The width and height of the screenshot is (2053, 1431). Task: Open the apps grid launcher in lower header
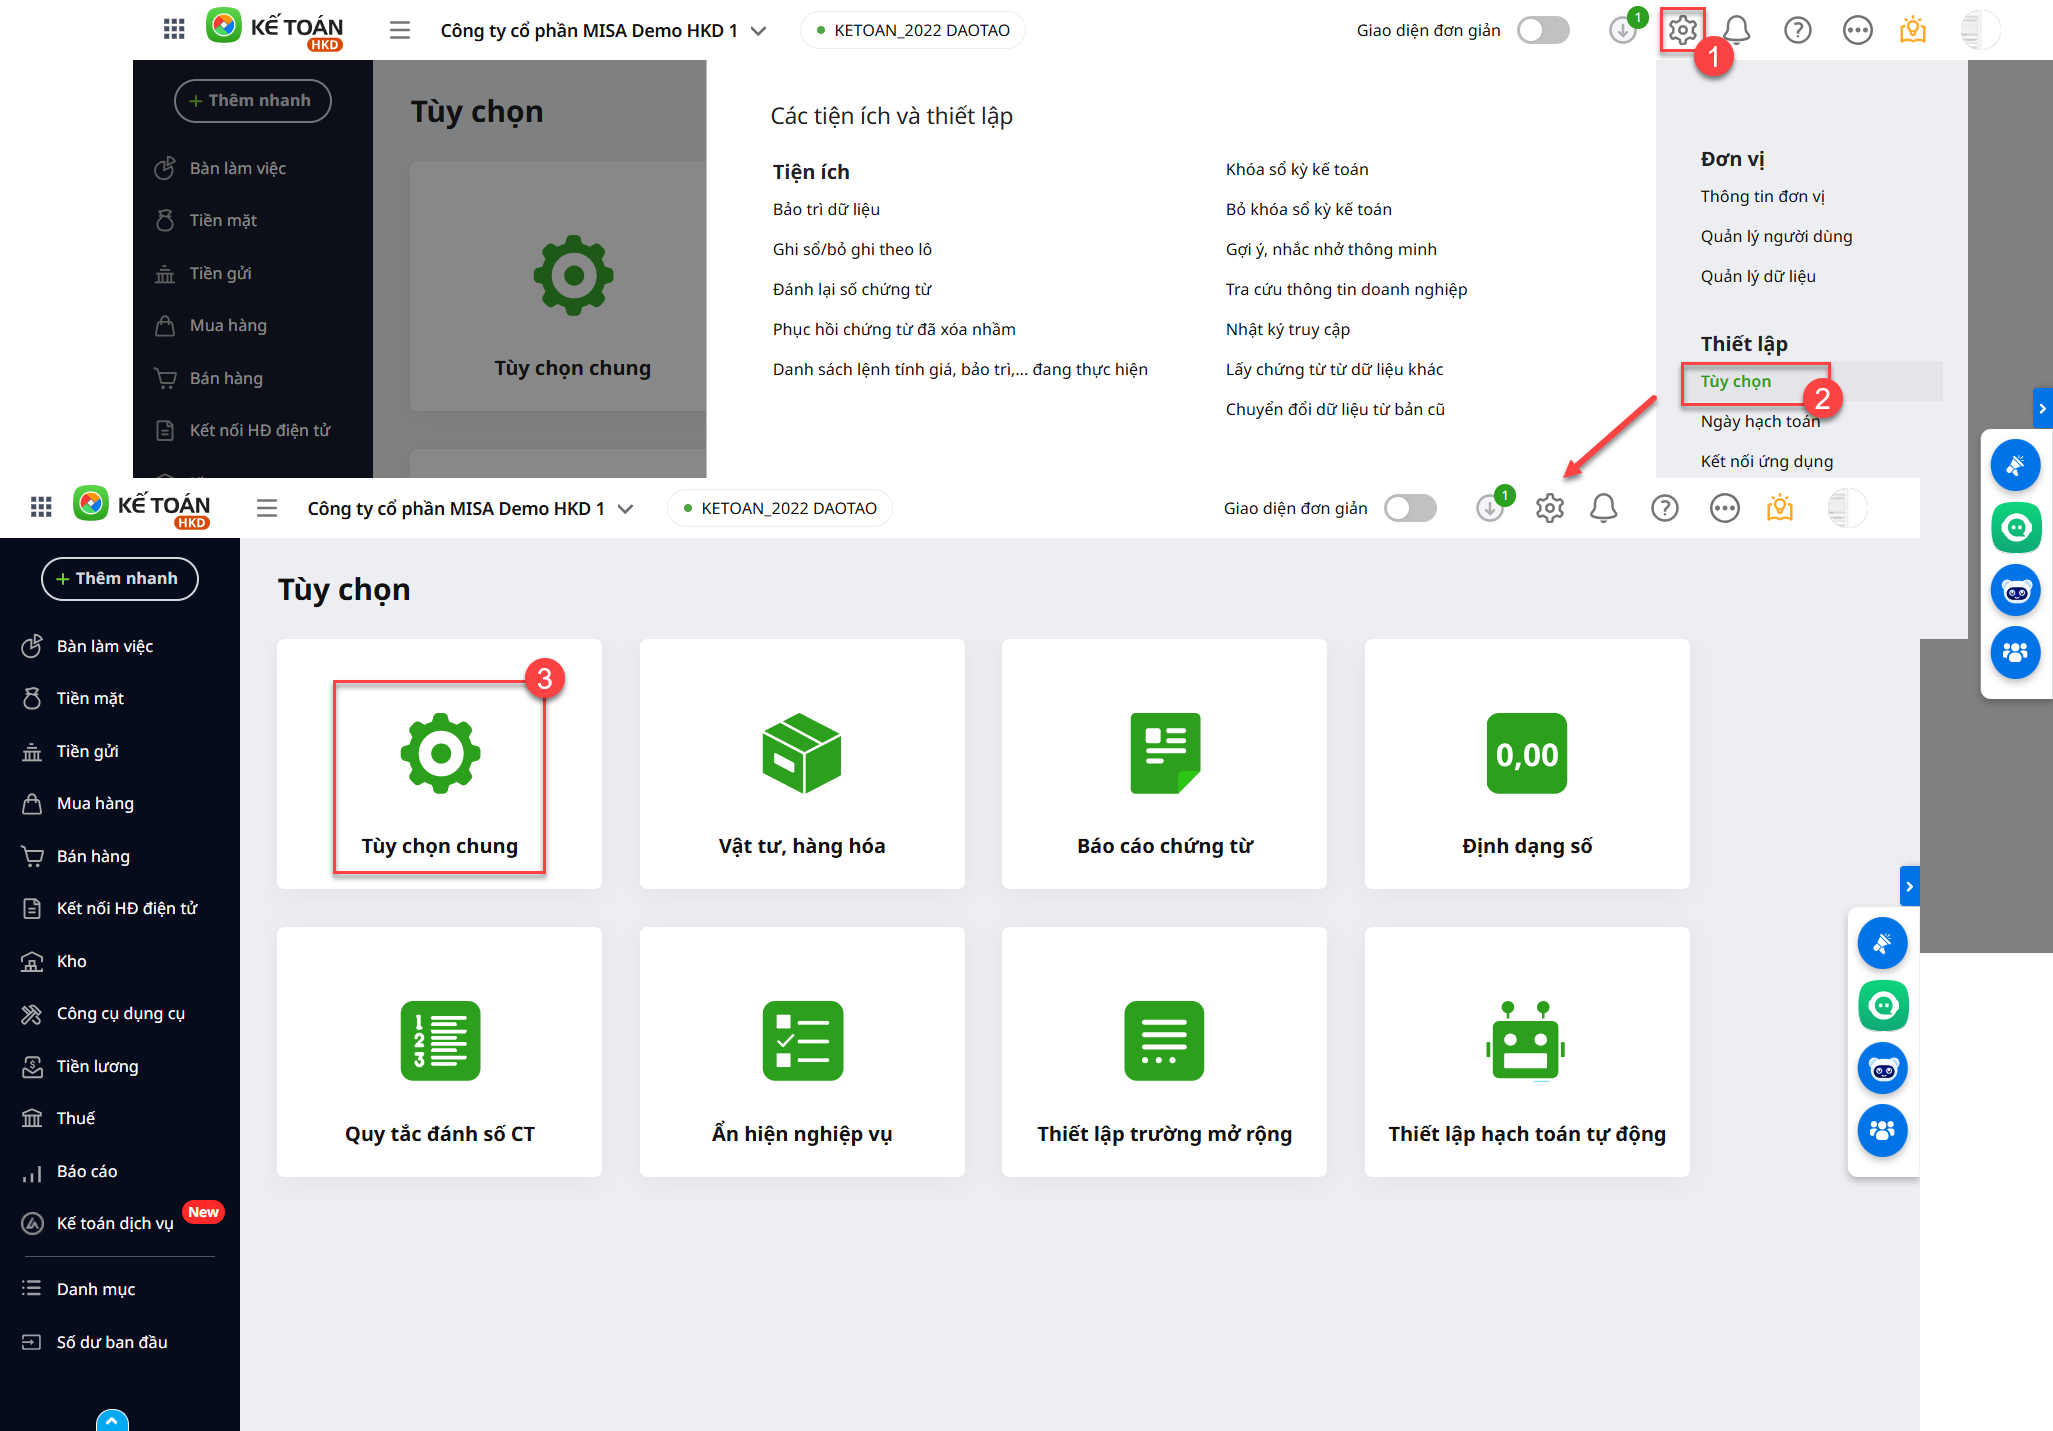click(x=41, y=507)
